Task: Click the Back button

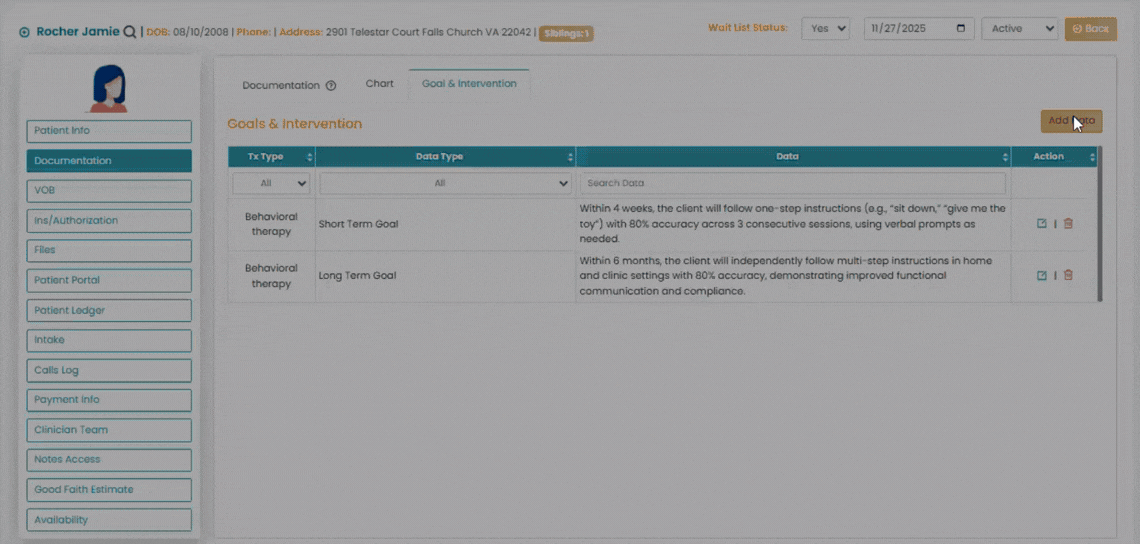Action: (1091, 28)
